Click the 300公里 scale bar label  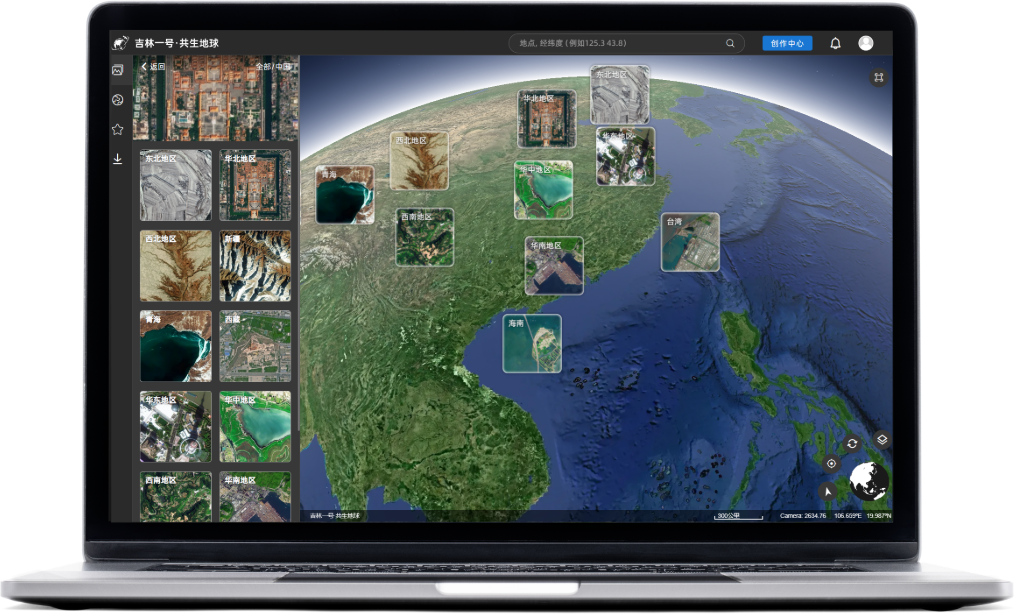point(729,516)
